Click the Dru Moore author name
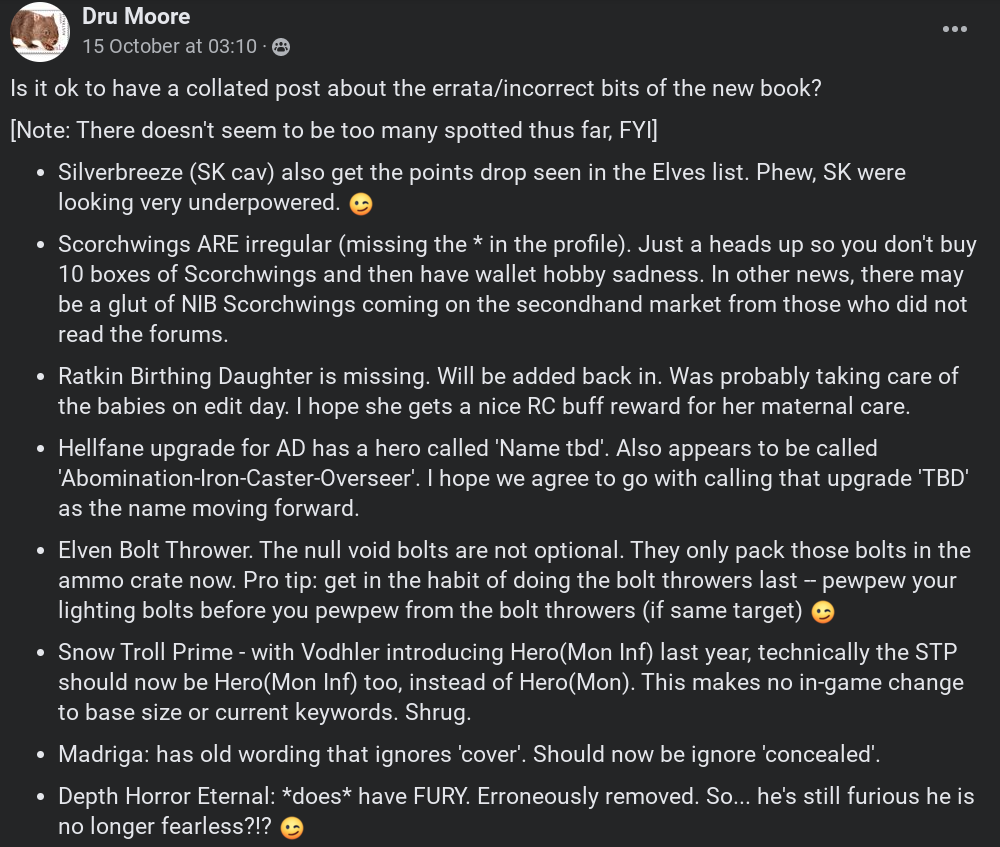1000x847 pixels. [x=136, y=16]
